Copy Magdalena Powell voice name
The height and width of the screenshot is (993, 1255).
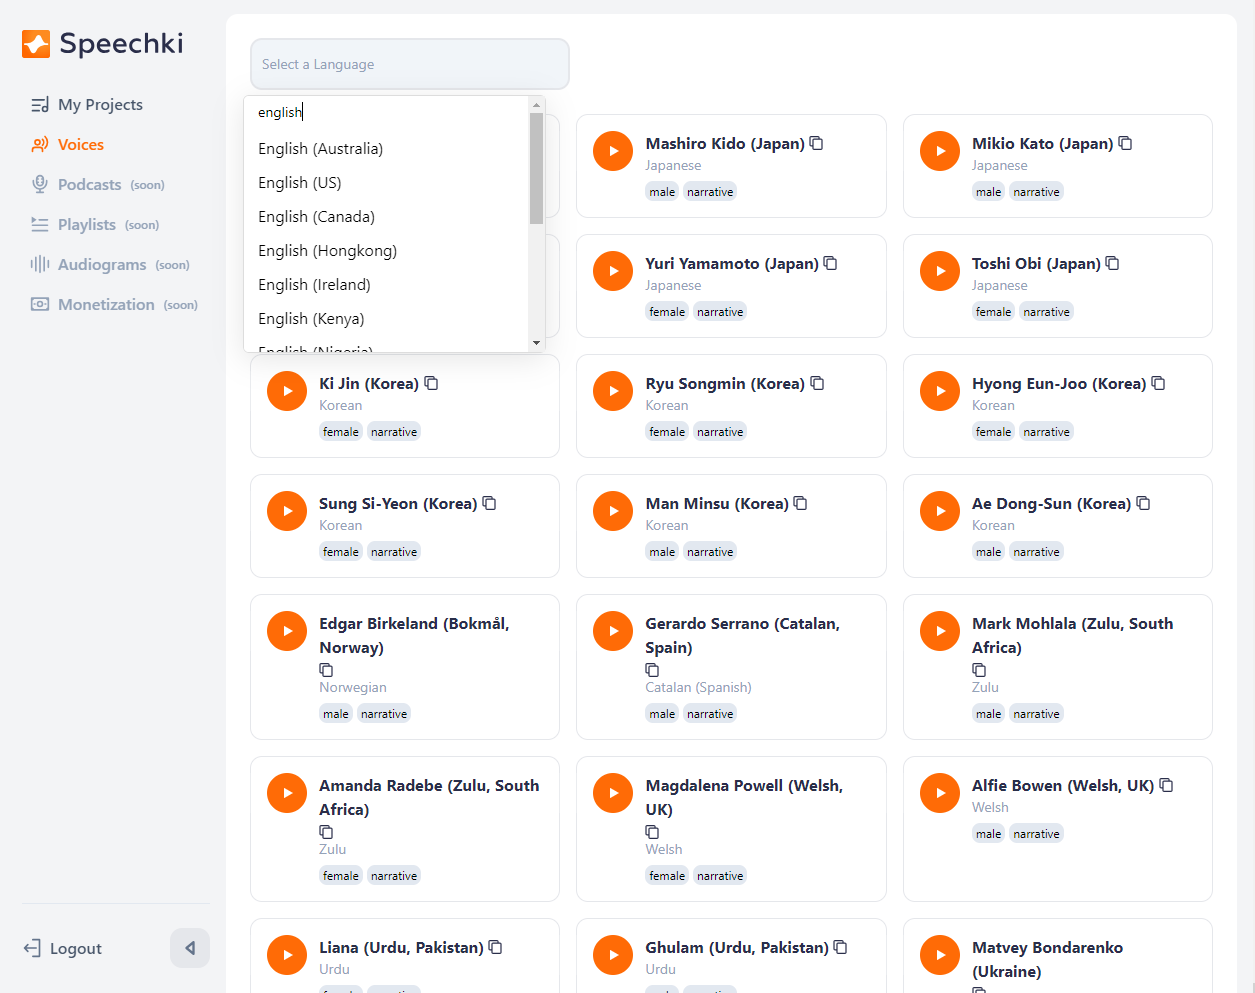click(x=653, y=832)
